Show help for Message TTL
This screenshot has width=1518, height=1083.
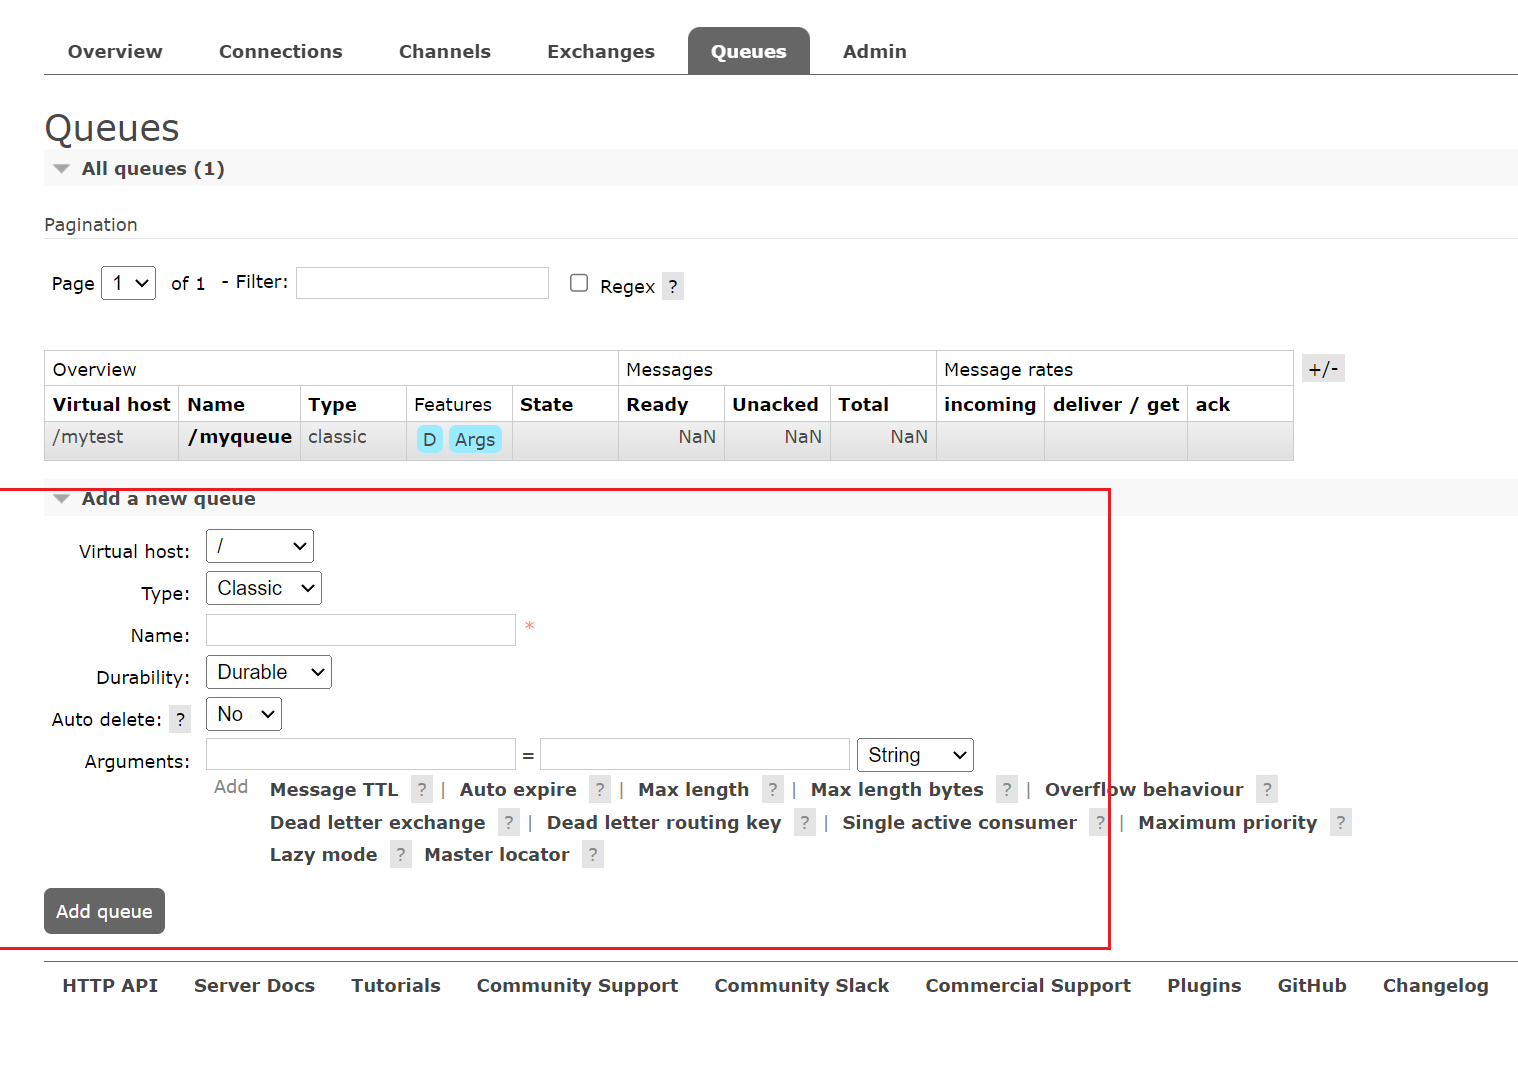click(x=422, y=790)
